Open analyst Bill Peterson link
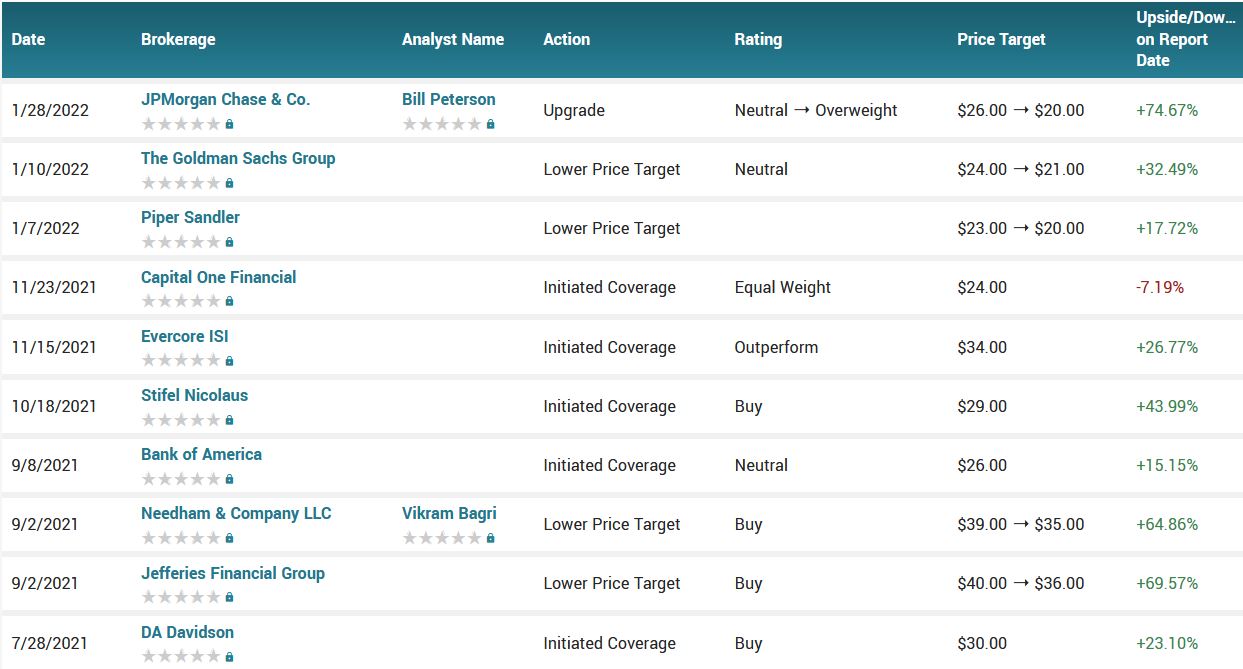The image size is (1243, 669). click(x=449, y=99)
